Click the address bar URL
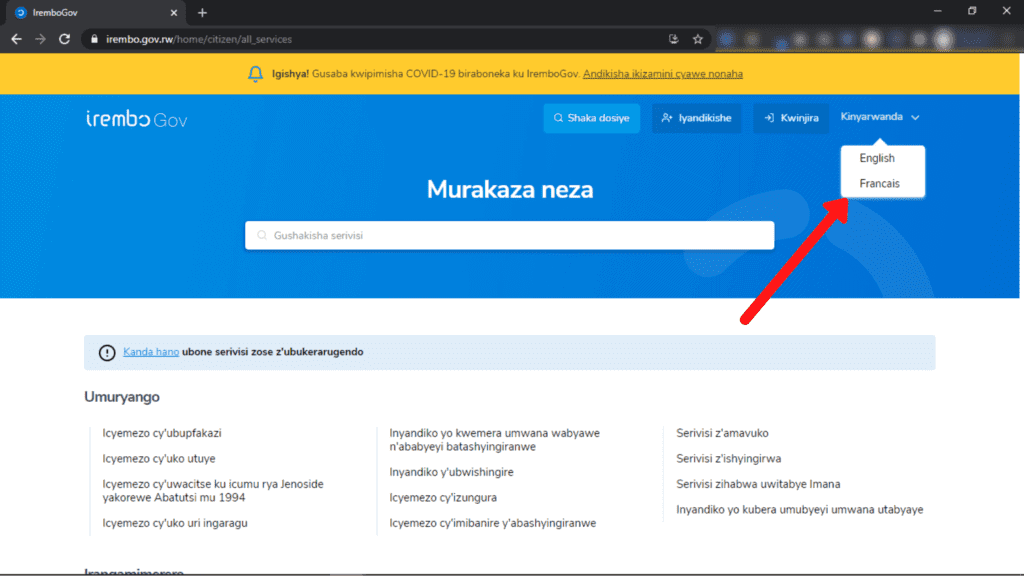 tap(199, 39)
